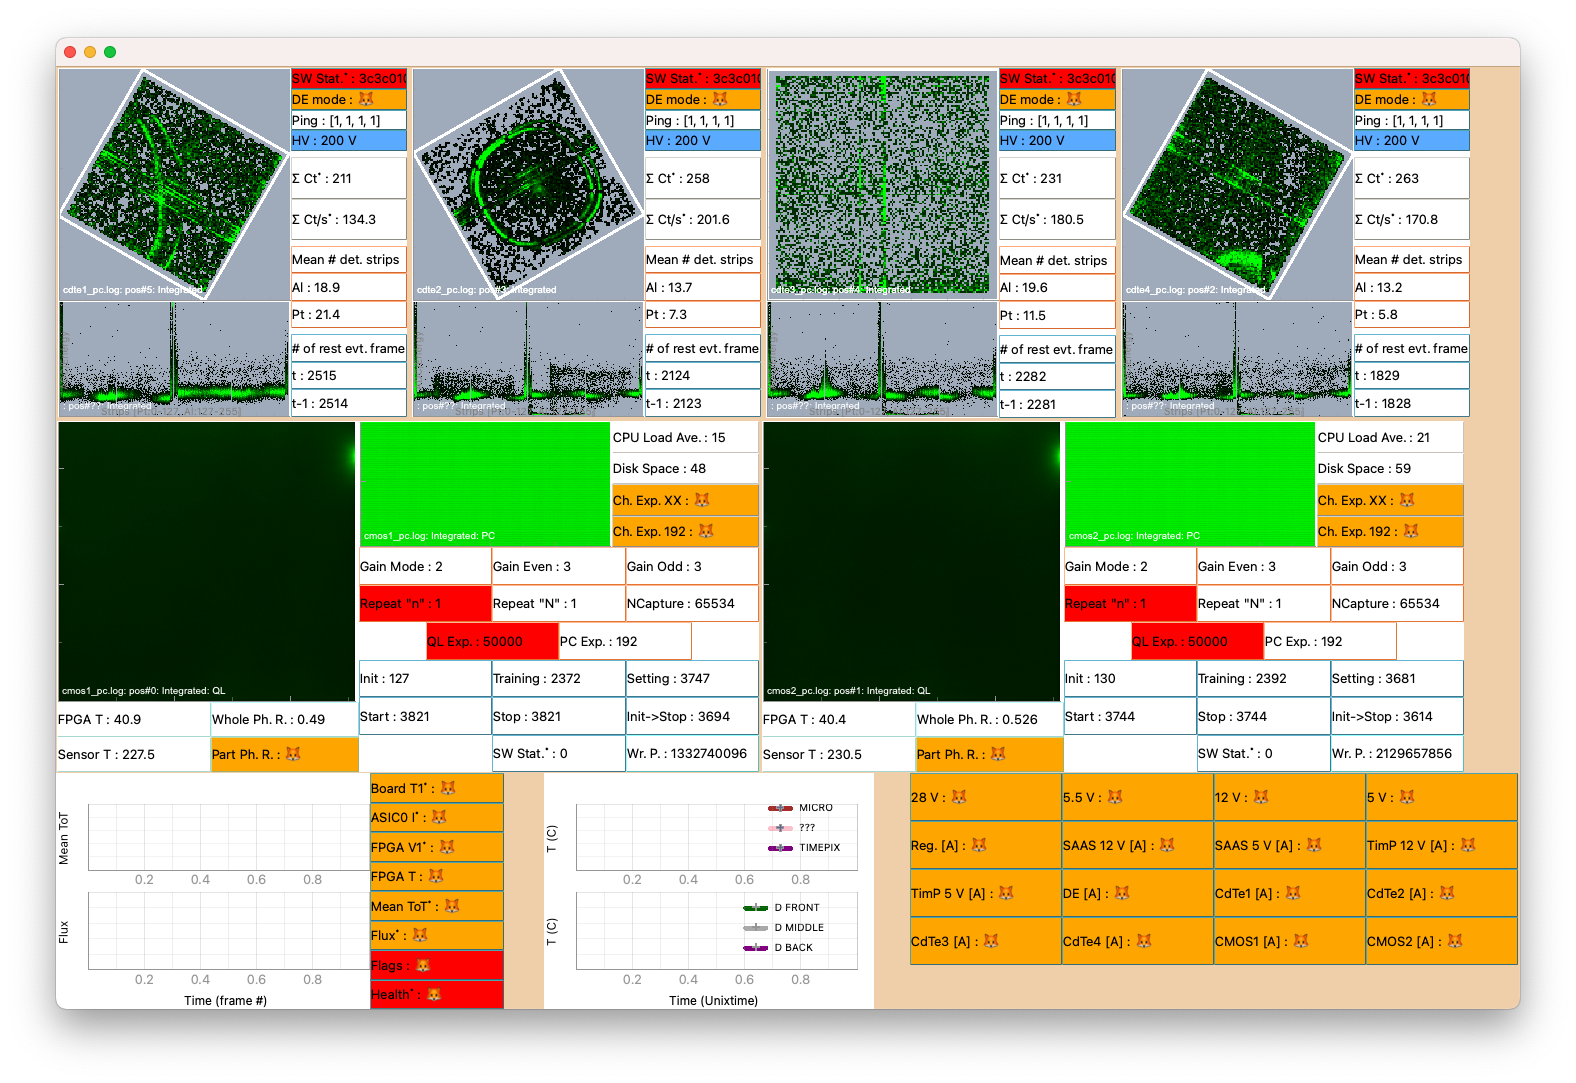Click the Al : 19.6 cell
Screen dimensions: 1576x1083
click(x=1057, y=287)
